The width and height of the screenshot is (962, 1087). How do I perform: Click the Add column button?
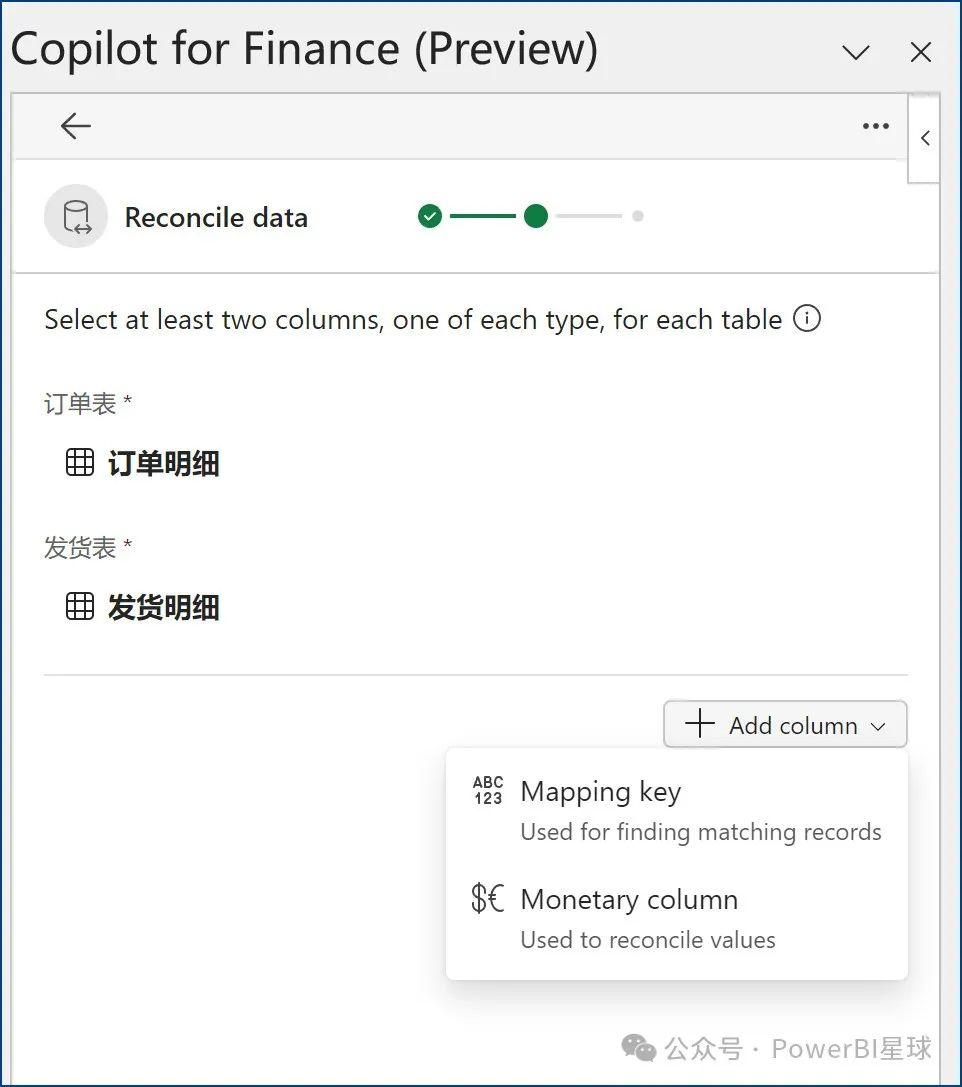tap(785, 724)
